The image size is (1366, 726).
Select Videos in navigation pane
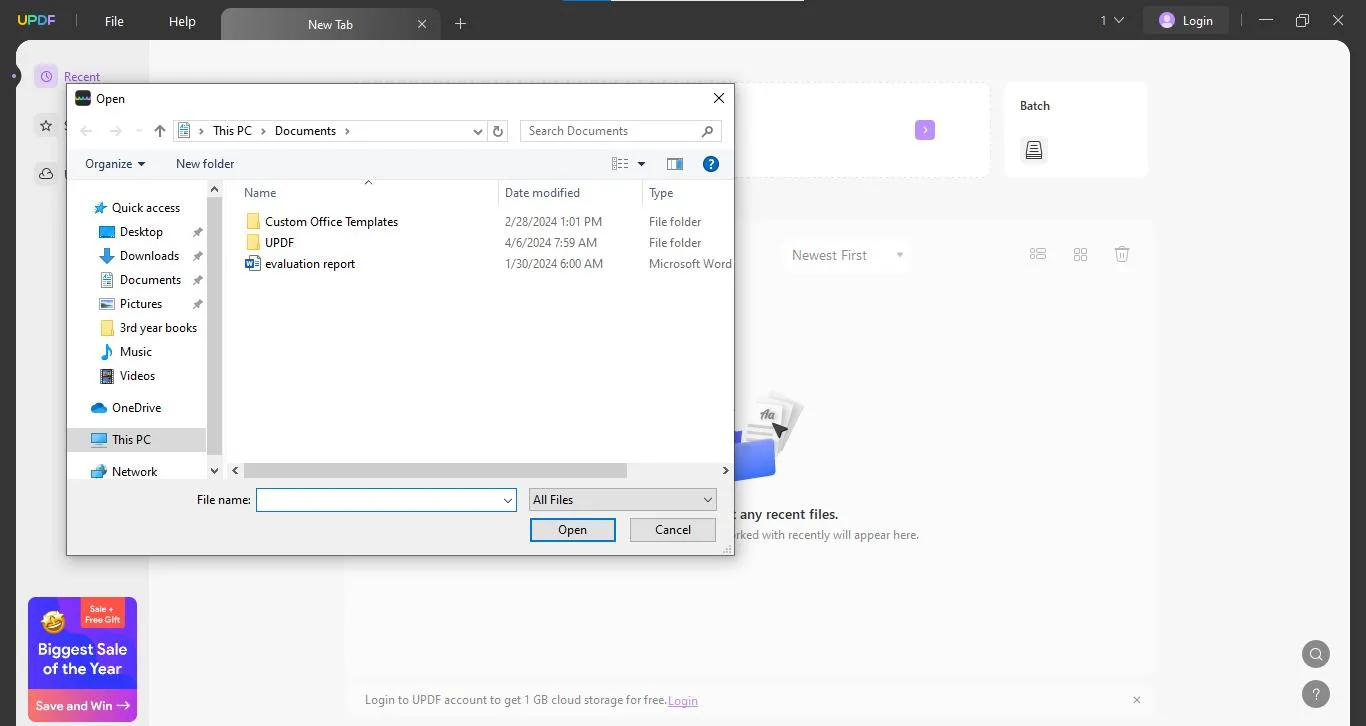tap(137, 376)
